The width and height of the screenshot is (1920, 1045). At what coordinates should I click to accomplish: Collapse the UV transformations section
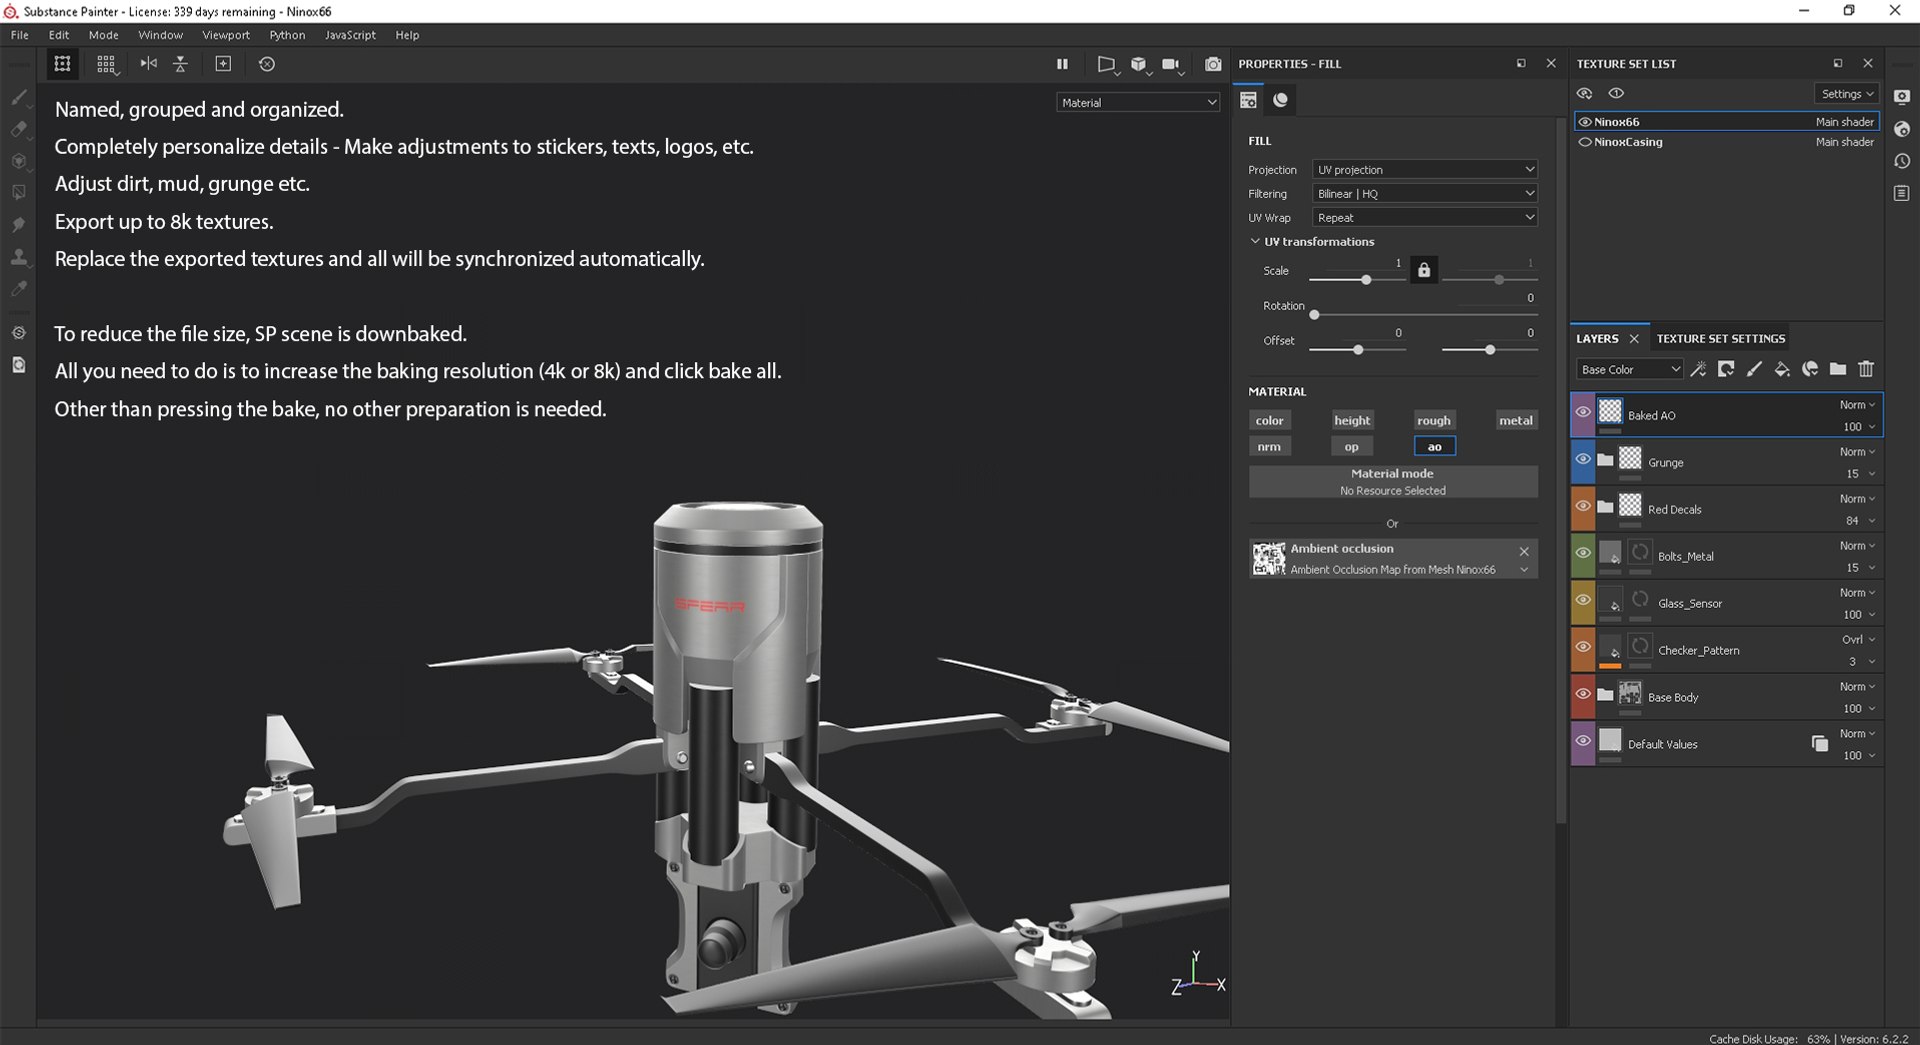pos(1254,241)
